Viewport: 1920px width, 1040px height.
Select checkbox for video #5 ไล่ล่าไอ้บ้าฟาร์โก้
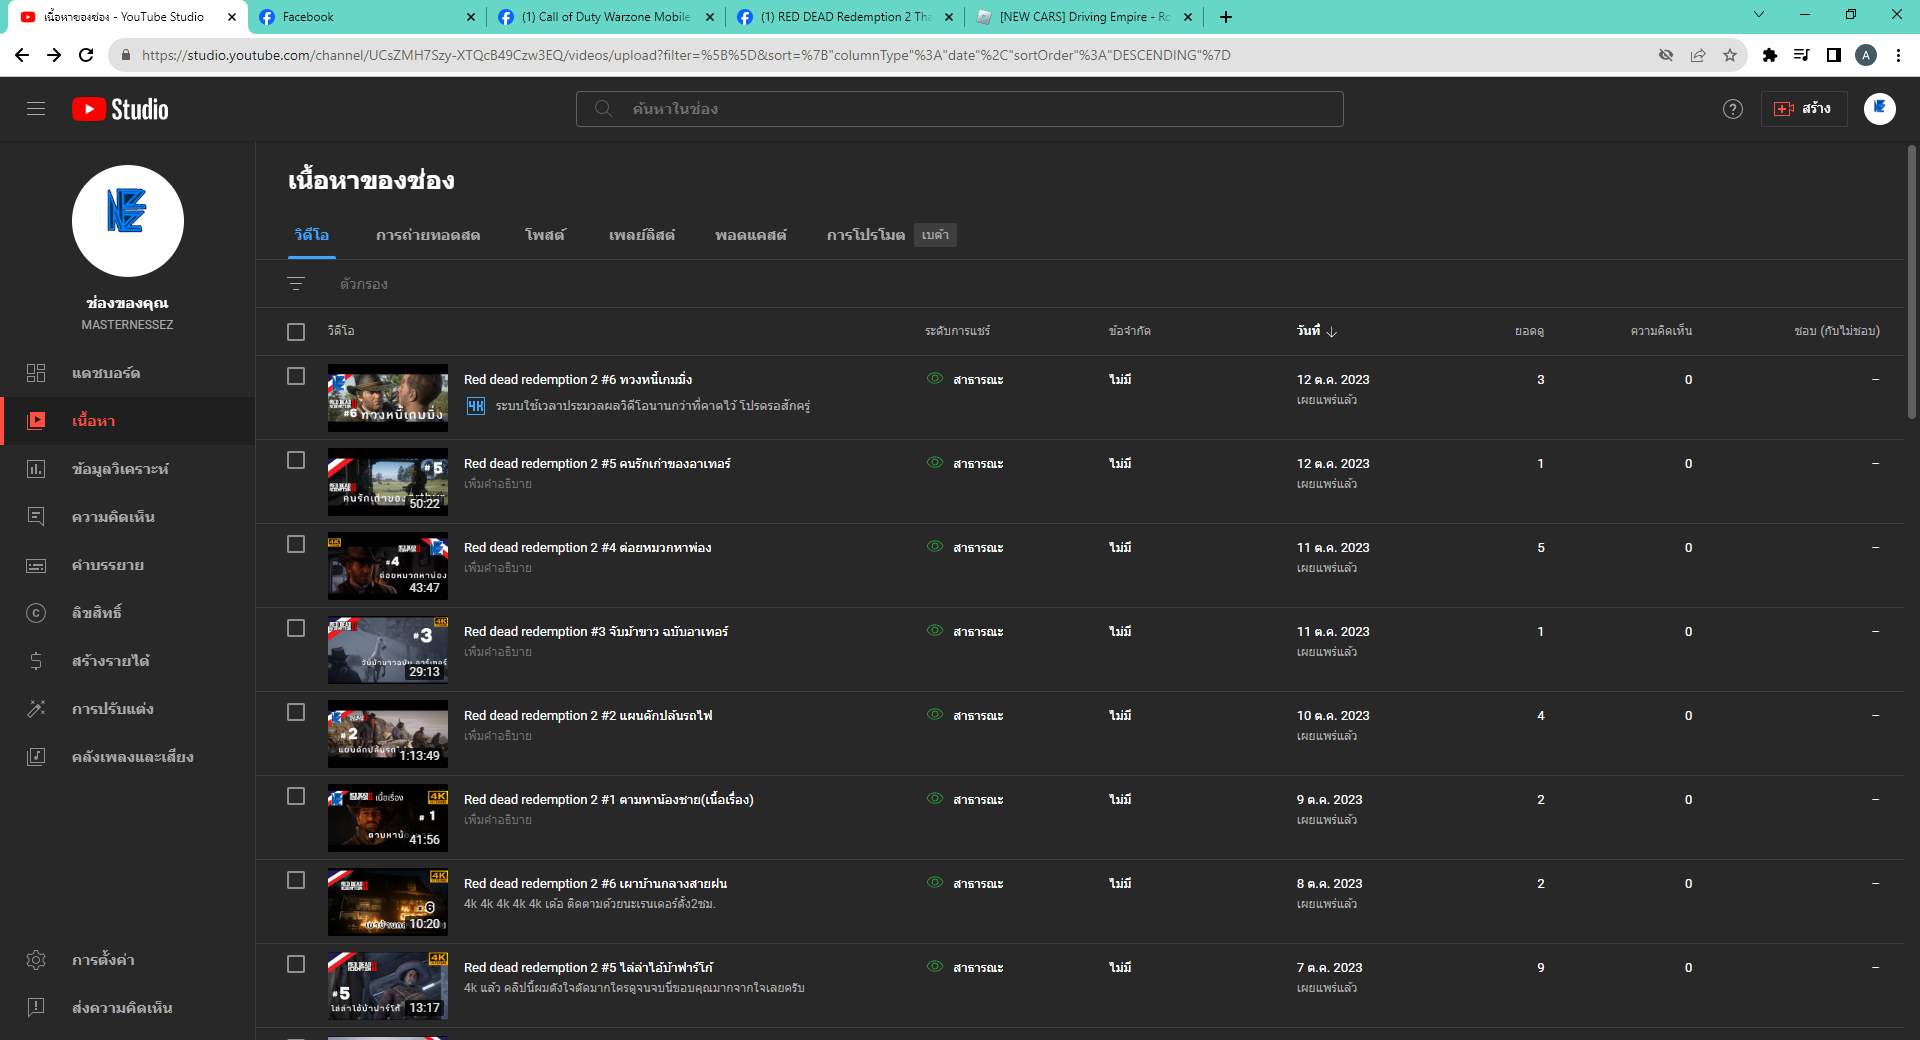pos(296,964)
